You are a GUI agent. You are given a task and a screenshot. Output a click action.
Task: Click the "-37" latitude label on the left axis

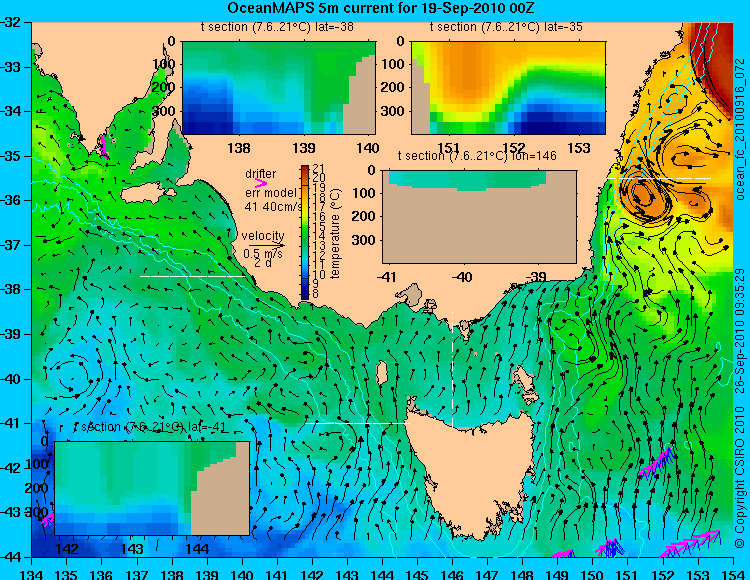point(11,245)
